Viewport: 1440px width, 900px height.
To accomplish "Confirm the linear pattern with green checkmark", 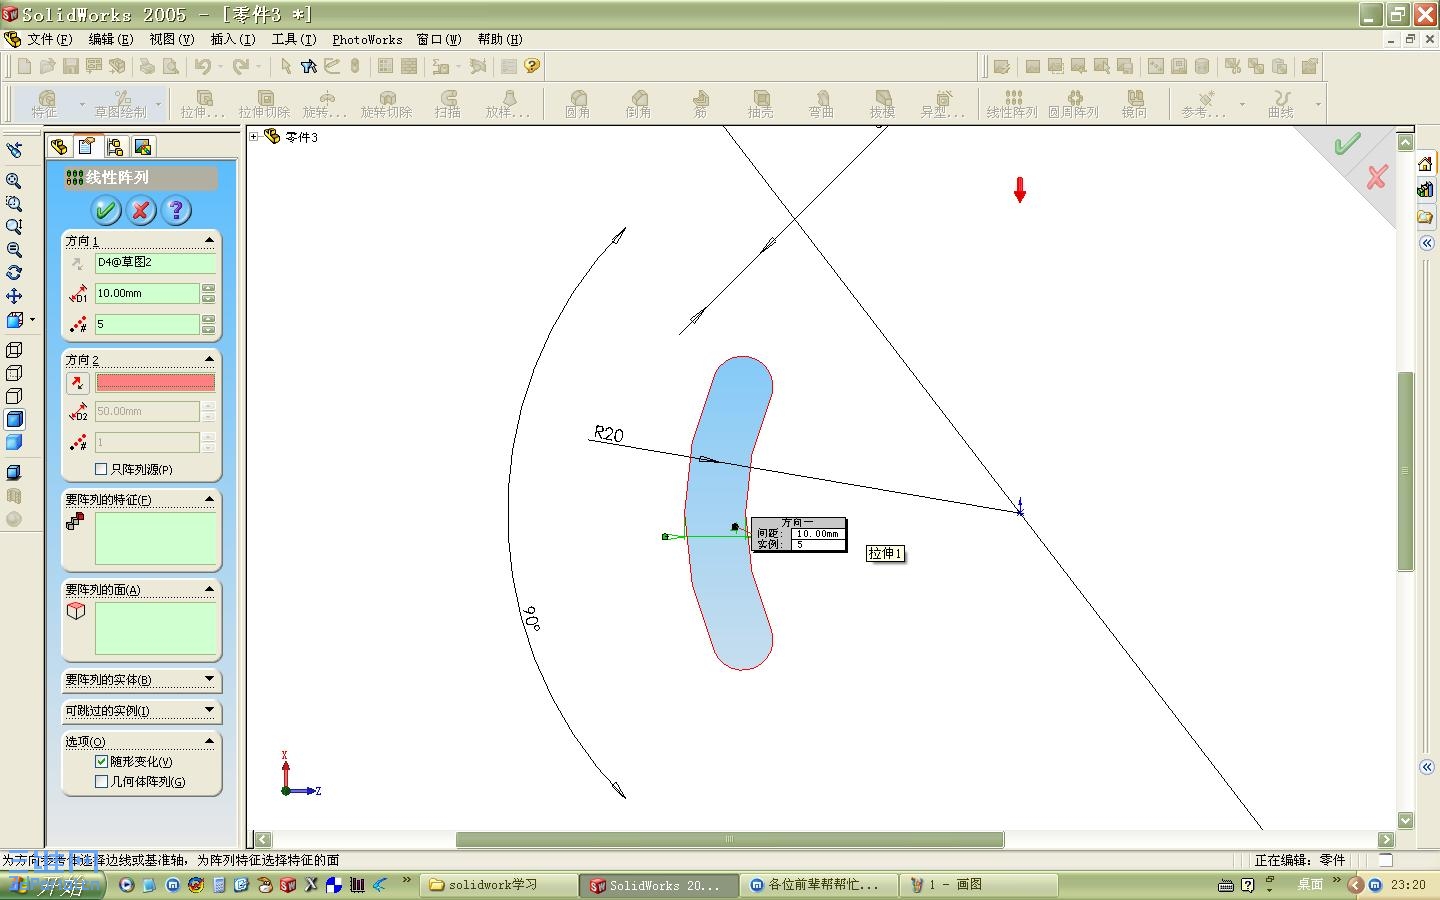I will tap(105, 210).
